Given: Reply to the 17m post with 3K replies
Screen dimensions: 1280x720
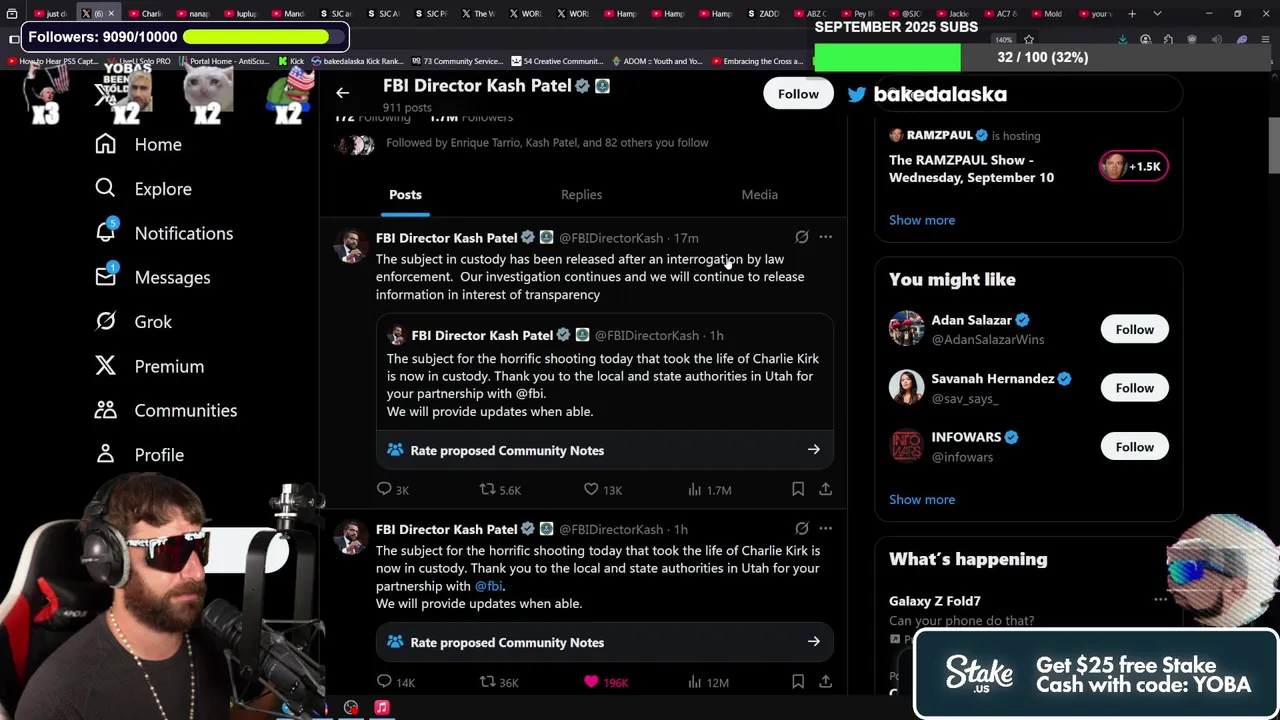Looking at the screenshot, I should click(392, 489).
